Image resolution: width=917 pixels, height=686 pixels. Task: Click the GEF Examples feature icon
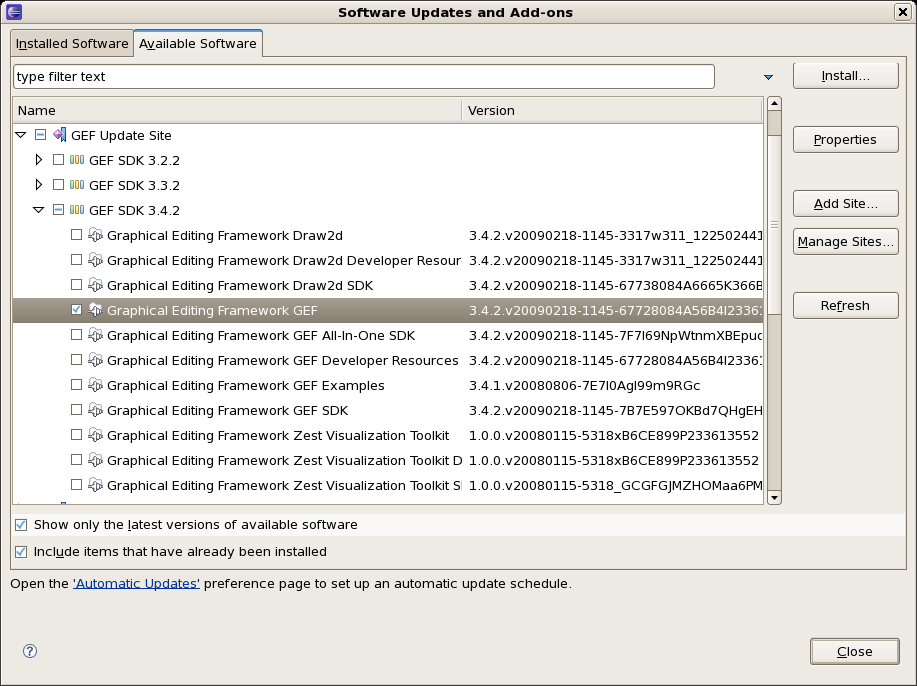coord(95,385)
